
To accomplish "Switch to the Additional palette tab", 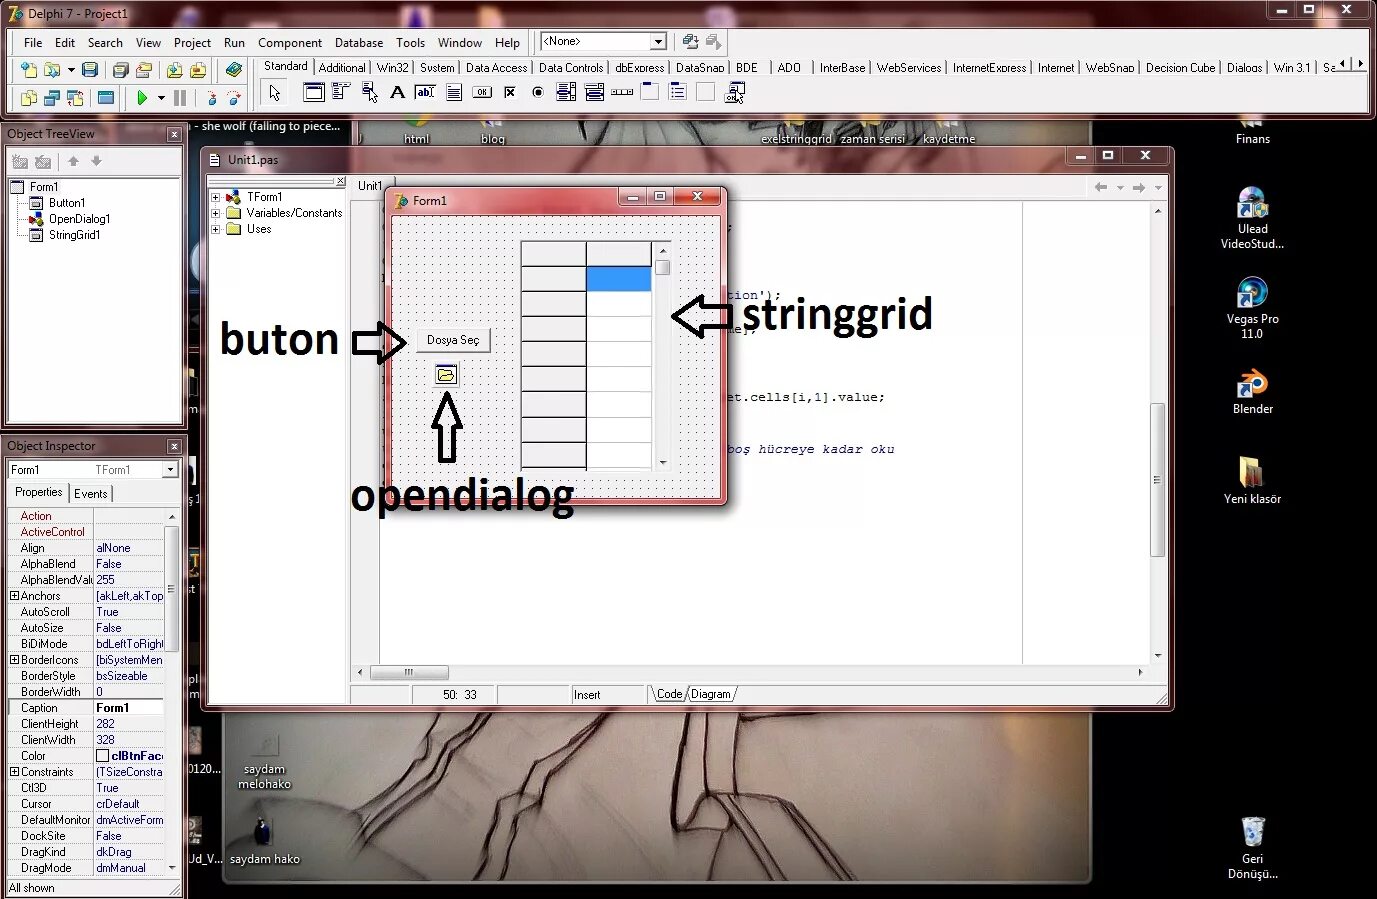I will click(x=342, y=68).
